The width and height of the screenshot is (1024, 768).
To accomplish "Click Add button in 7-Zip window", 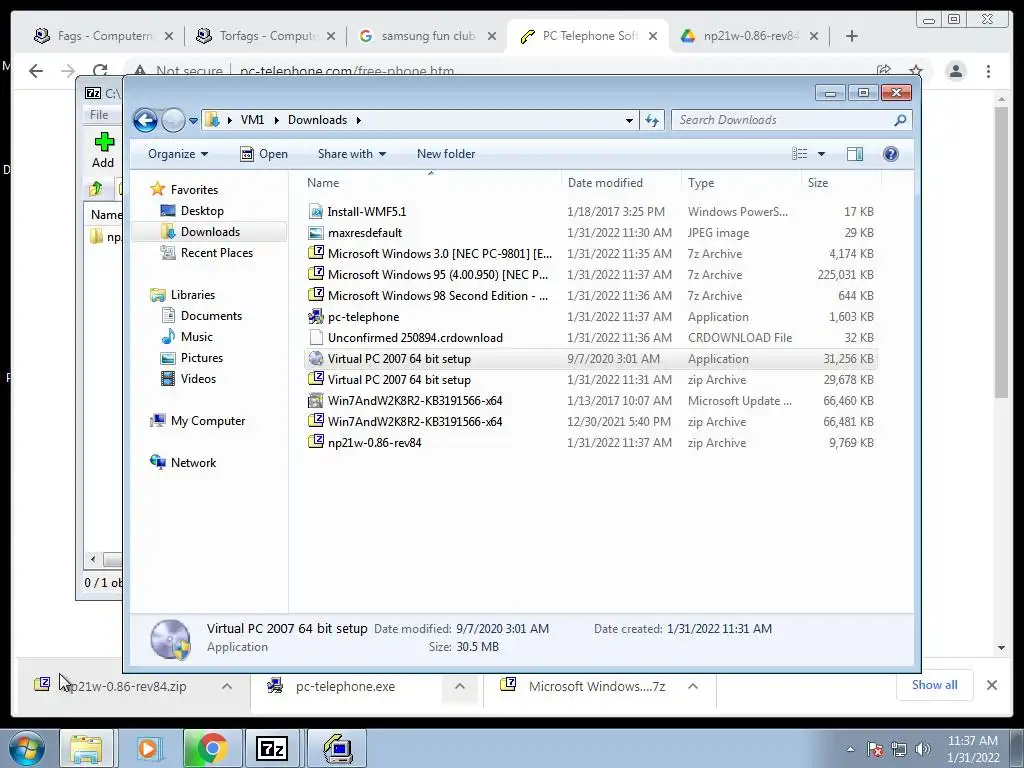I will pyautogui.click(x=103, y=150).
